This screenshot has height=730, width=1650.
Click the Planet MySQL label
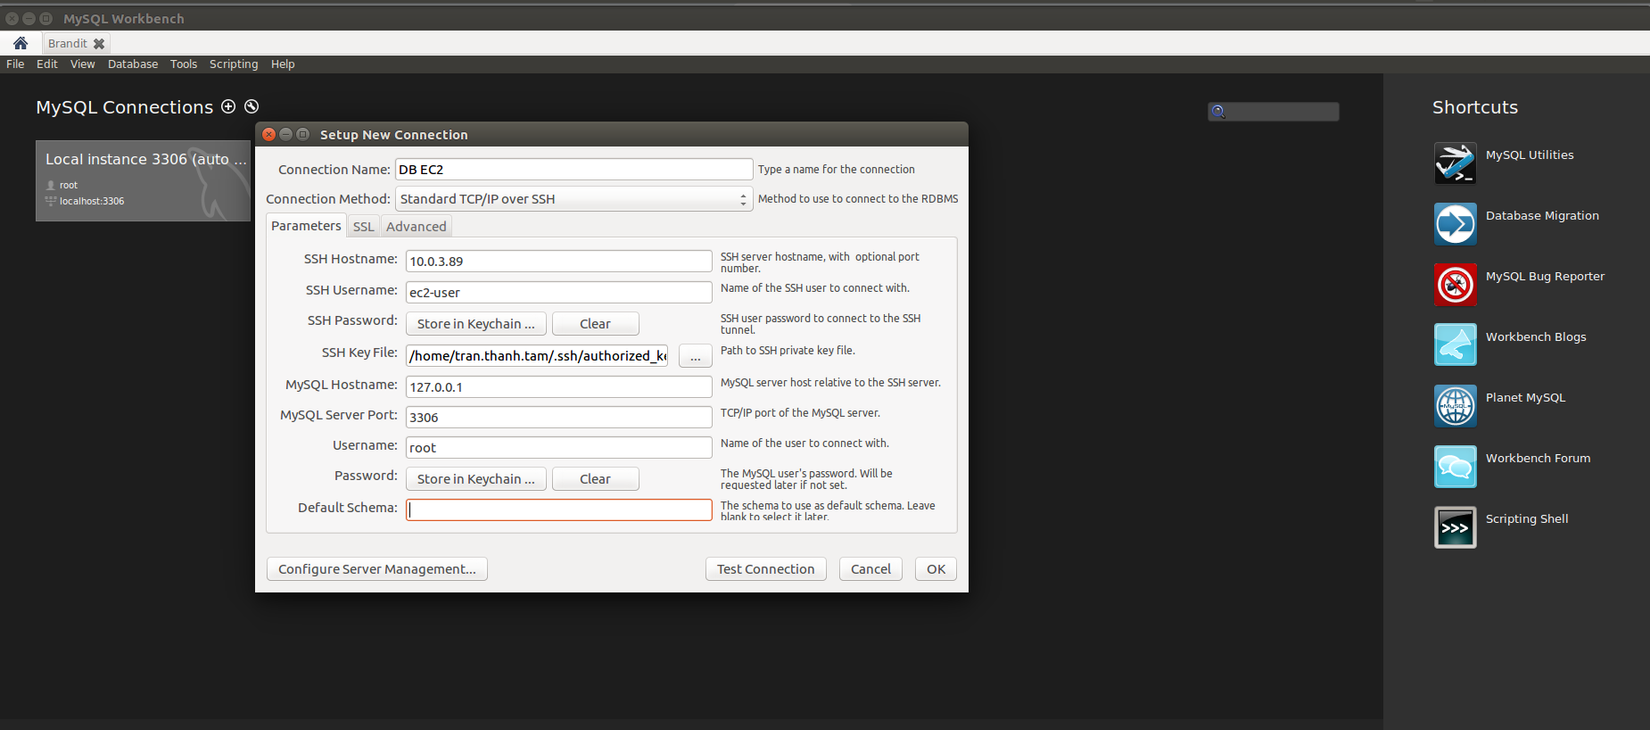tap(1525, 398)
